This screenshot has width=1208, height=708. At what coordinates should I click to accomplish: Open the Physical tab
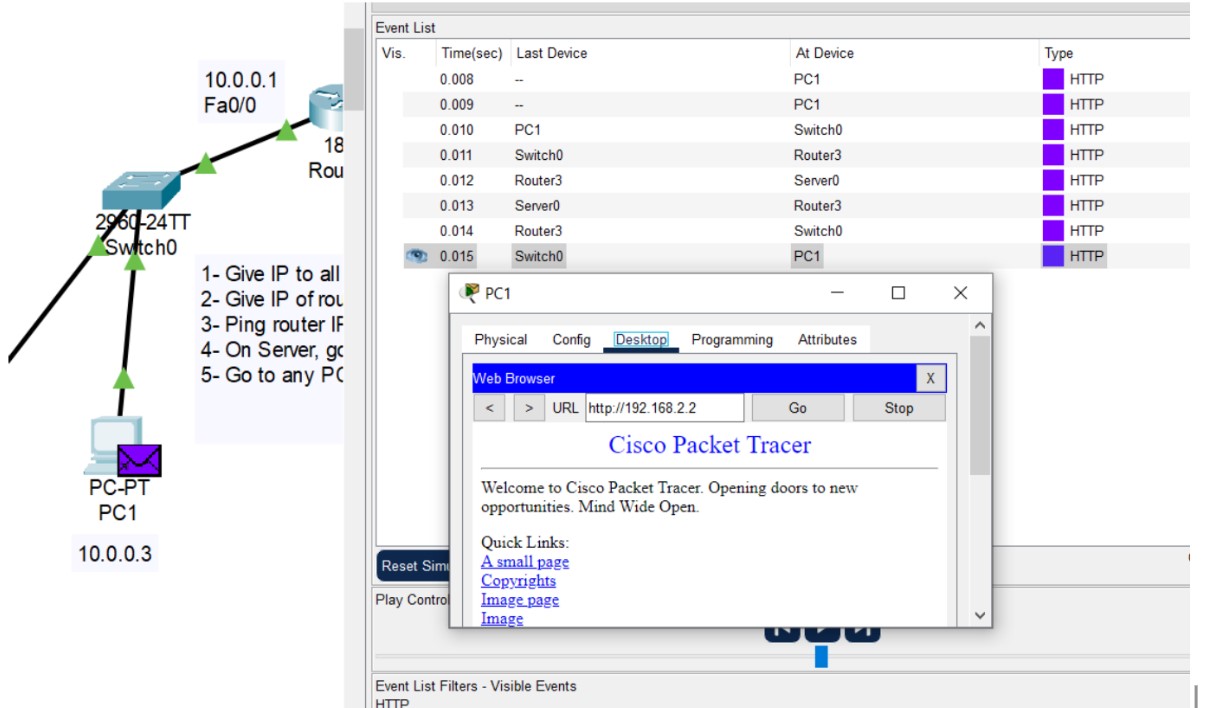click(500, 340)
